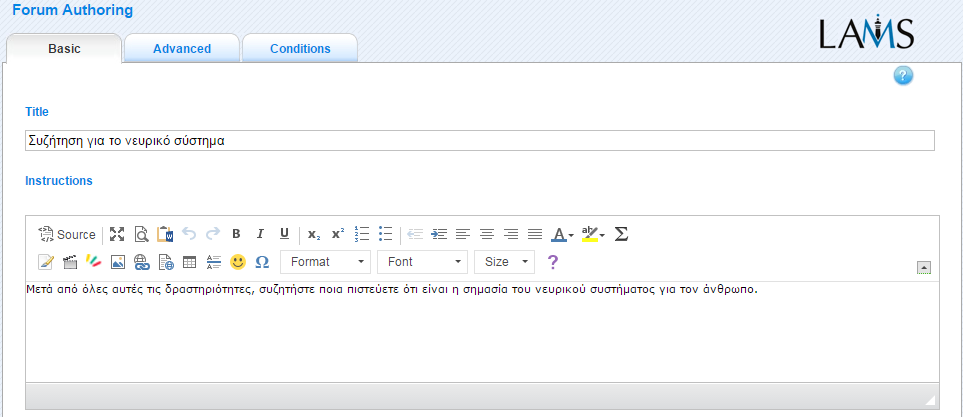Click the Sigma equation icon
963x417 pixels.
pos(621,234)
